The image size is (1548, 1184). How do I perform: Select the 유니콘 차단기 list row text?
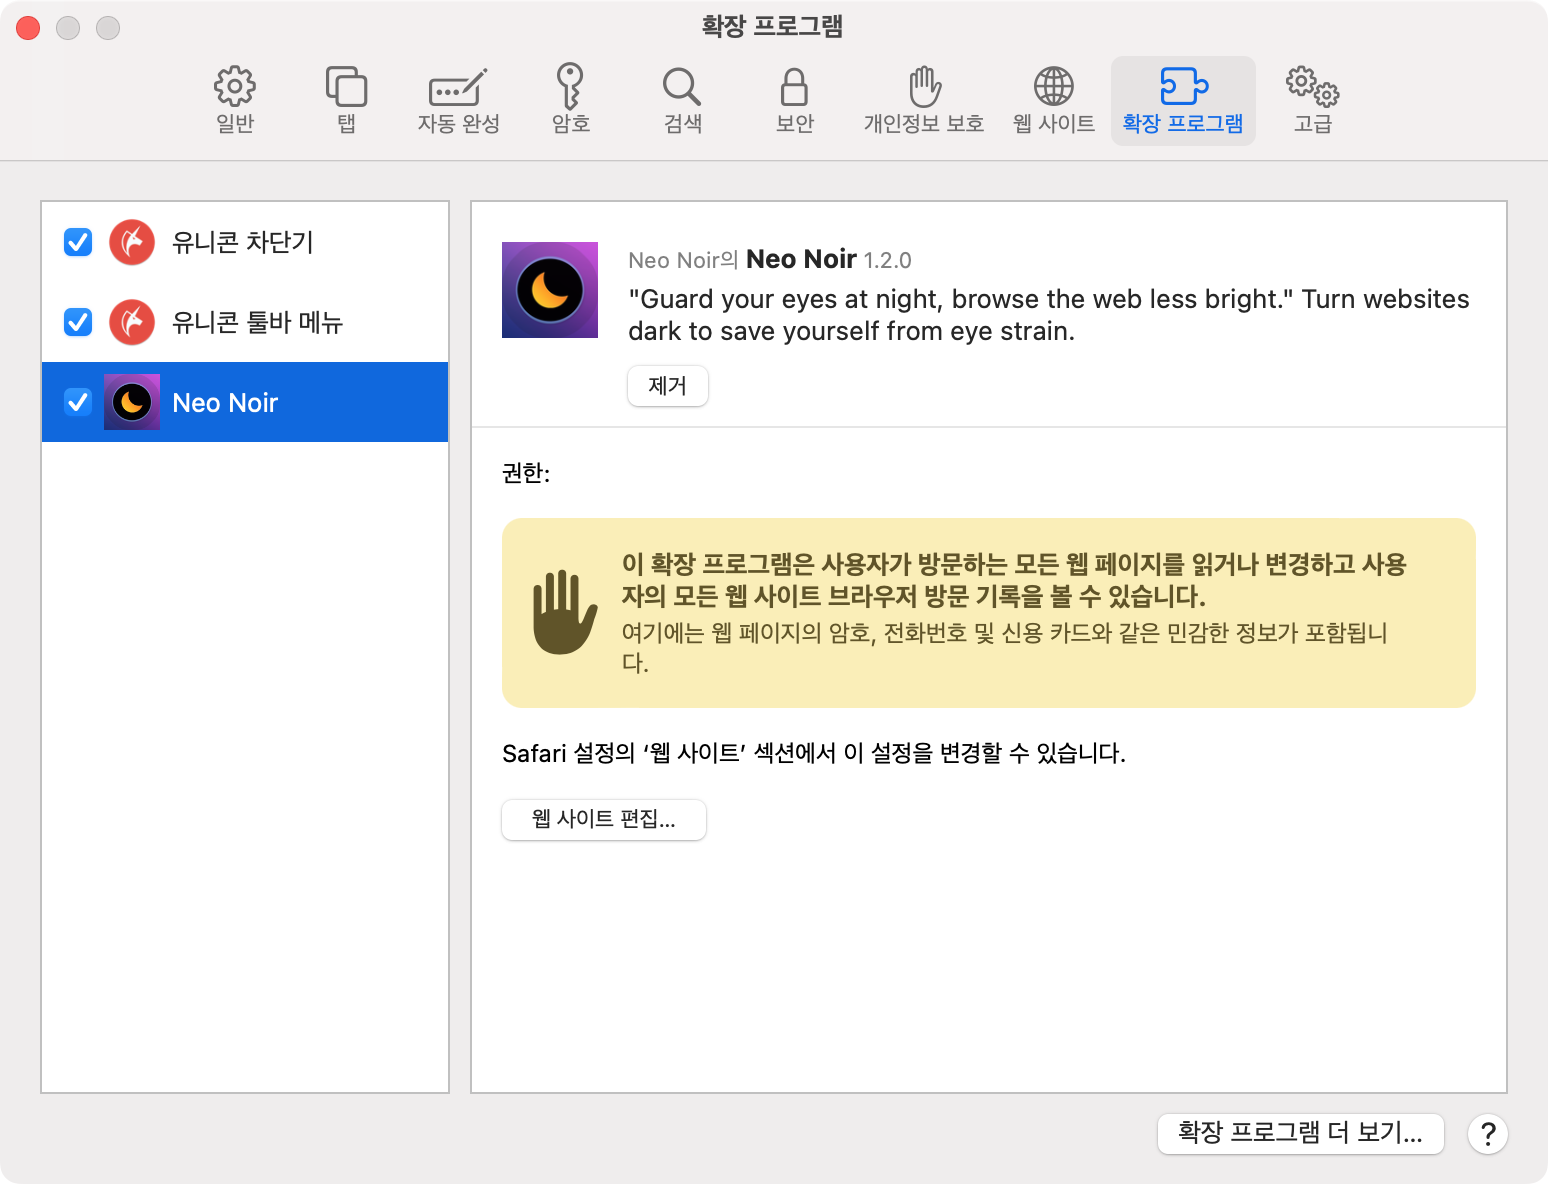pyautogui.click(x=243, y=242)
